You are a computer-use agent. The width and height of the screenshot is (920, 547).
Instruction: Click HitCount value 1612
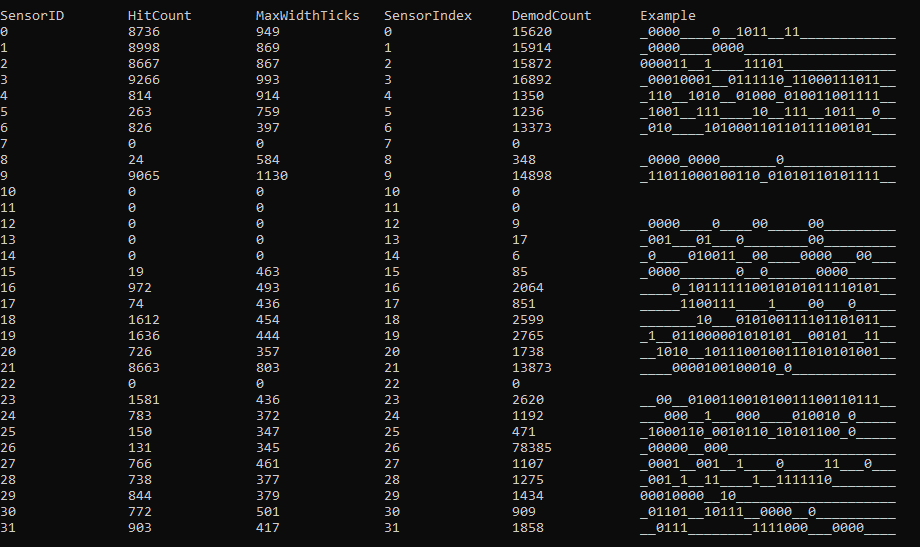click(144, 320)
